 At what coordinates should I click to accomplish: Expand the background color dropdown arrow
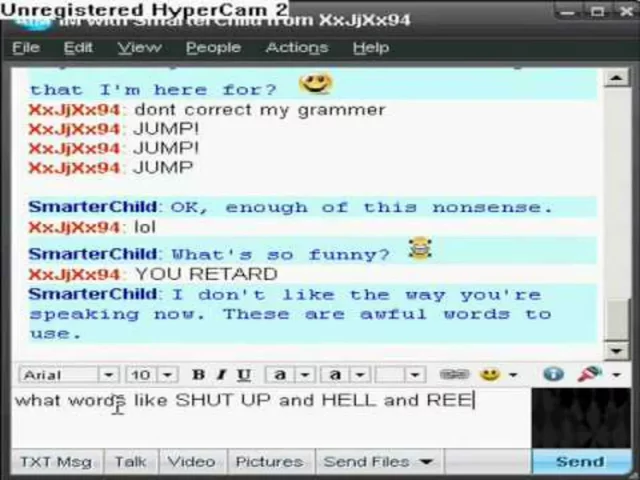360,375
